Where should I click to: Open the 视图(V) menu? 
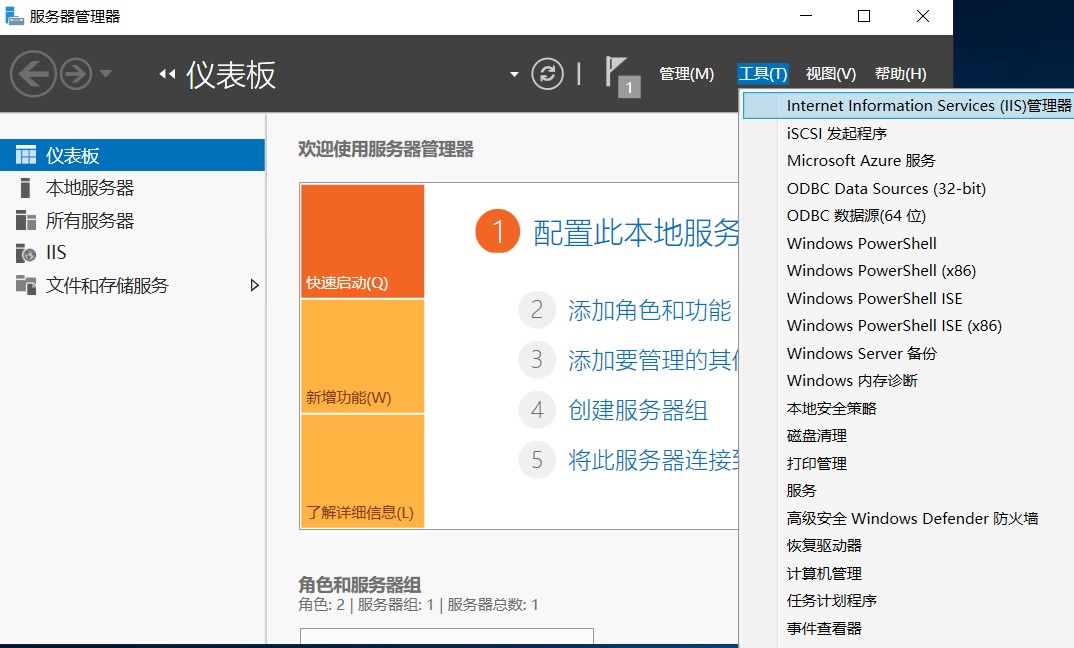[x=831, y=74]
